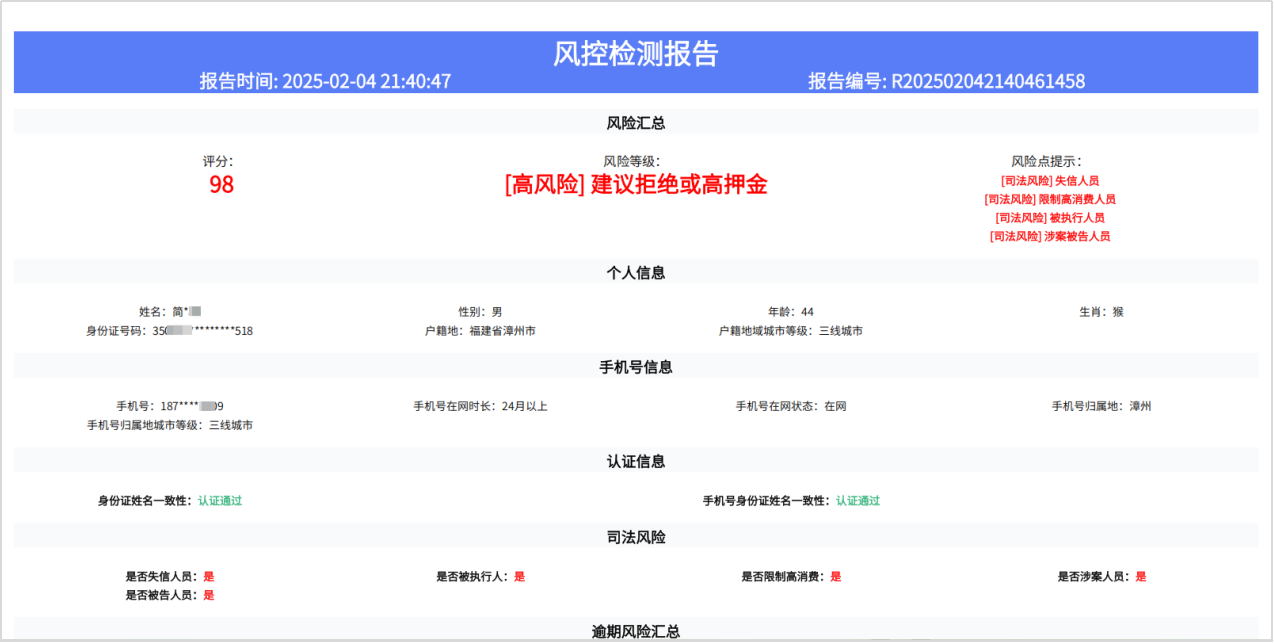Expand the 风险汇总 section header

coord(636,122)
